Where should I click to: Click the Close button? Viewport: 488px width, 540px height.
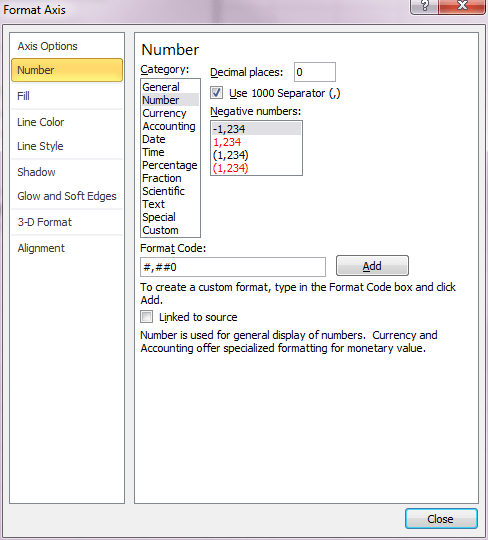441,519
